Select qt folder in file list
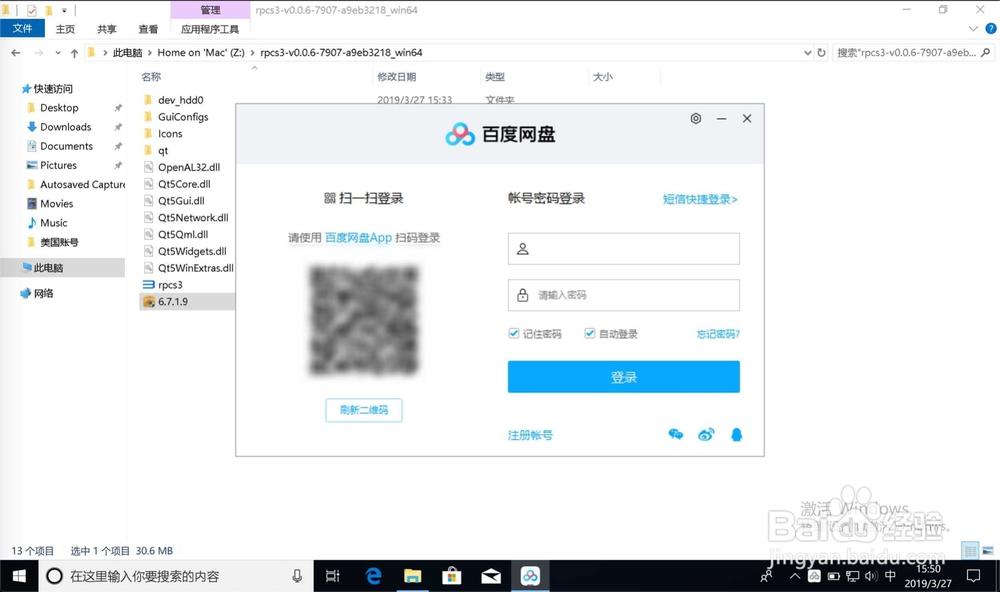Image resolution: width=1000 pixels, height=592 pixels. [x=163, y=151]
